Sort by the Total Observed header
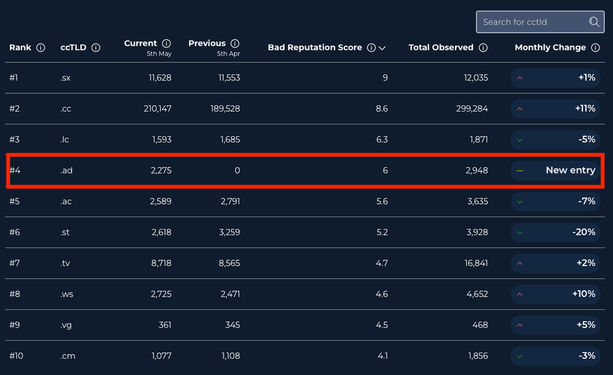The image size is (613, 375). coord(441,47)
